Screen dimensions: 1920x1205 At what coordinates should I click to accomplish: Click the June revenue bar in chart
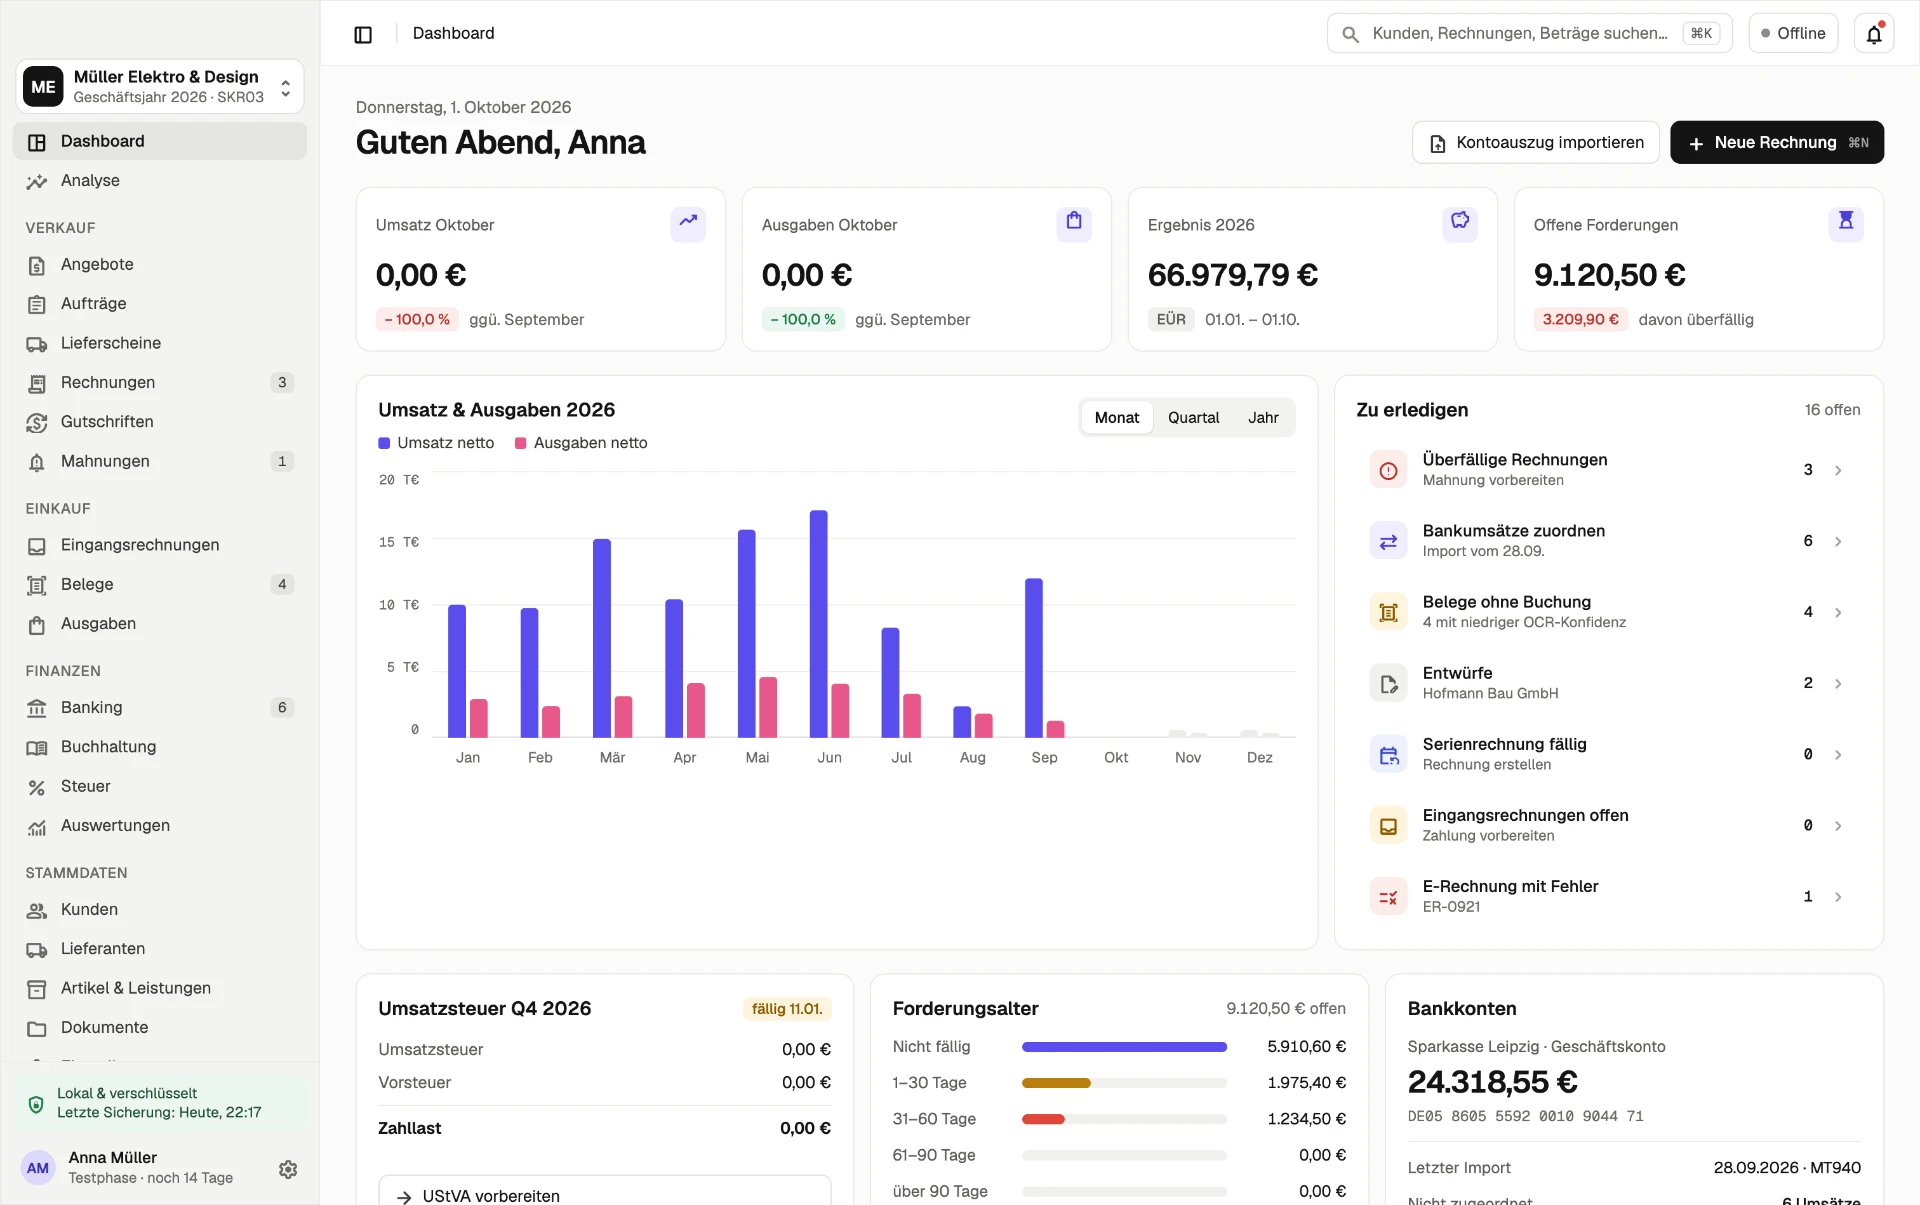[818, 624]
